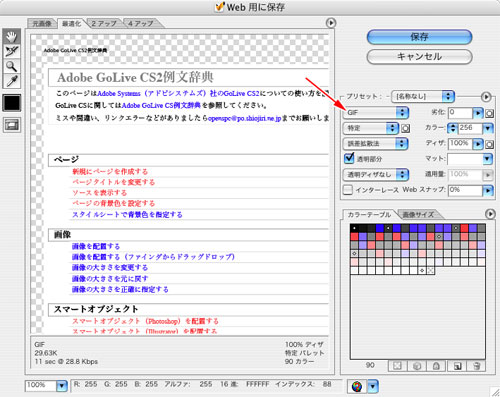This screenshot has width=500, height=397.
Task: Select the Hand tool
Action: 12,36
